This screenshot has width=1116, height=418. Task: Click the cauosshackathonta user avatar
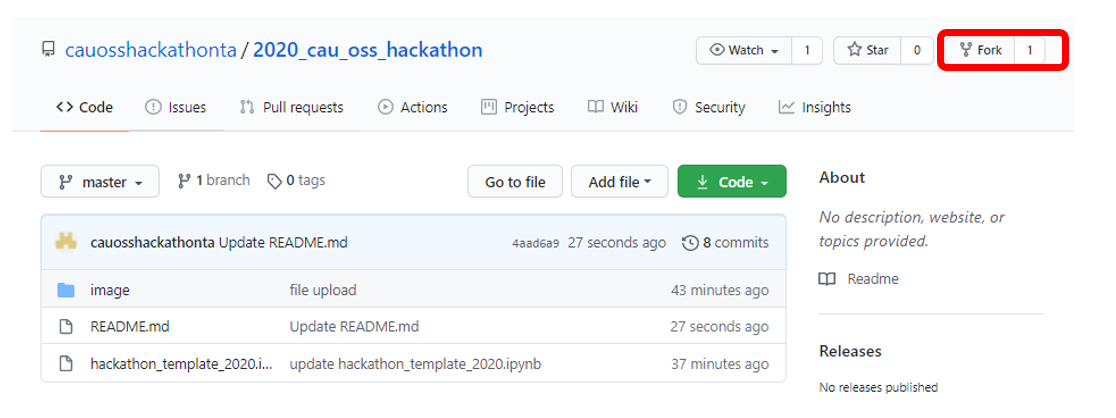coord(66,242)
